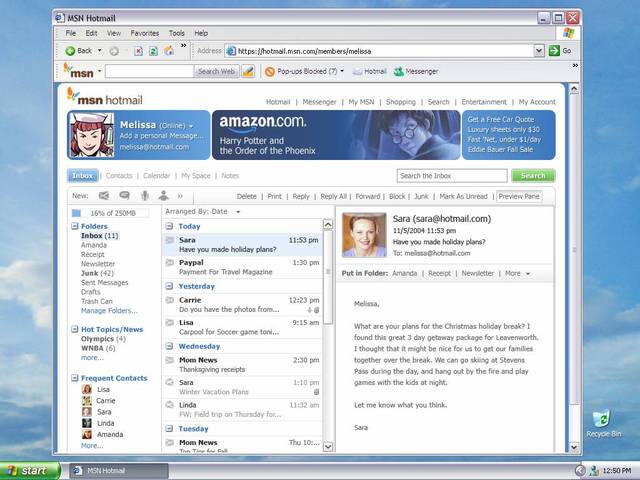Open the Recycle Bin on the desktop
The width and height of the screenshot is (640, 480).
603,423
